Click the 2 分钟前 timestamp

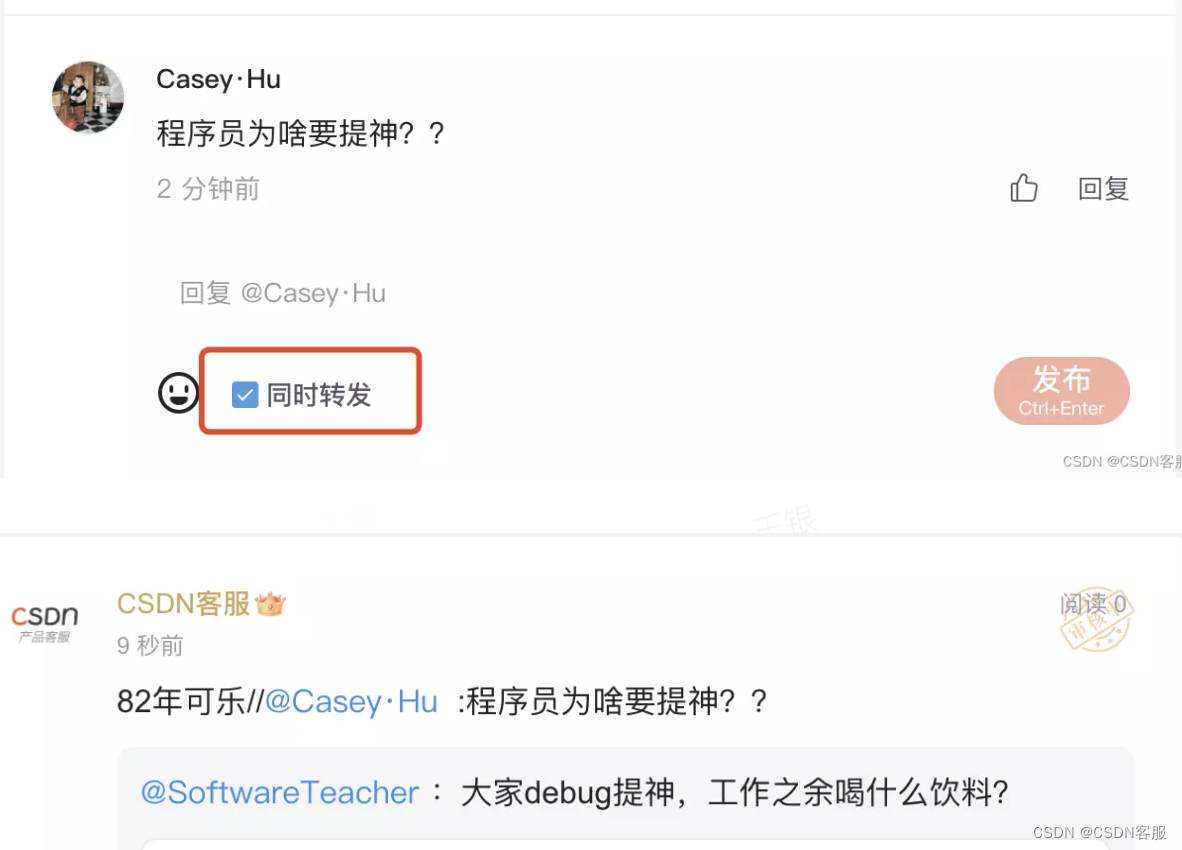(x=208, y=188)
